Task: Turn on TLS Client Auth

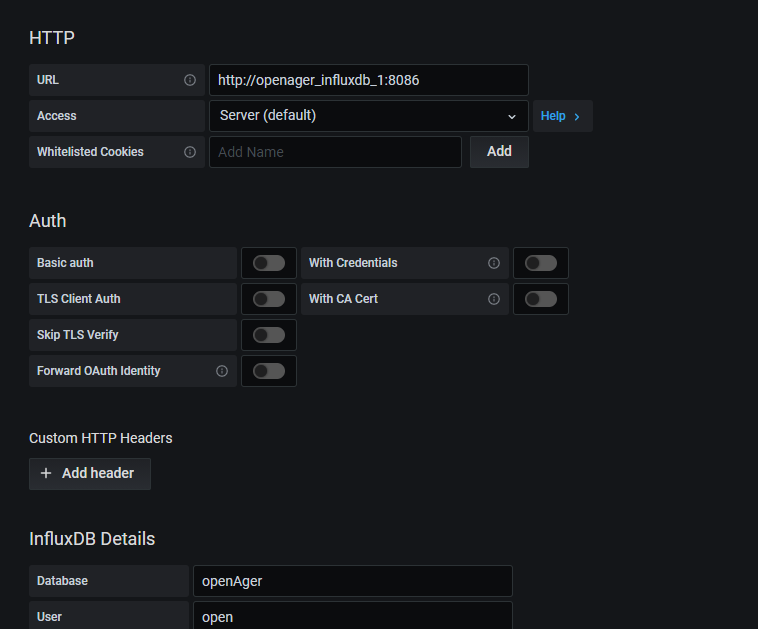Action: (x=268, y=299)
